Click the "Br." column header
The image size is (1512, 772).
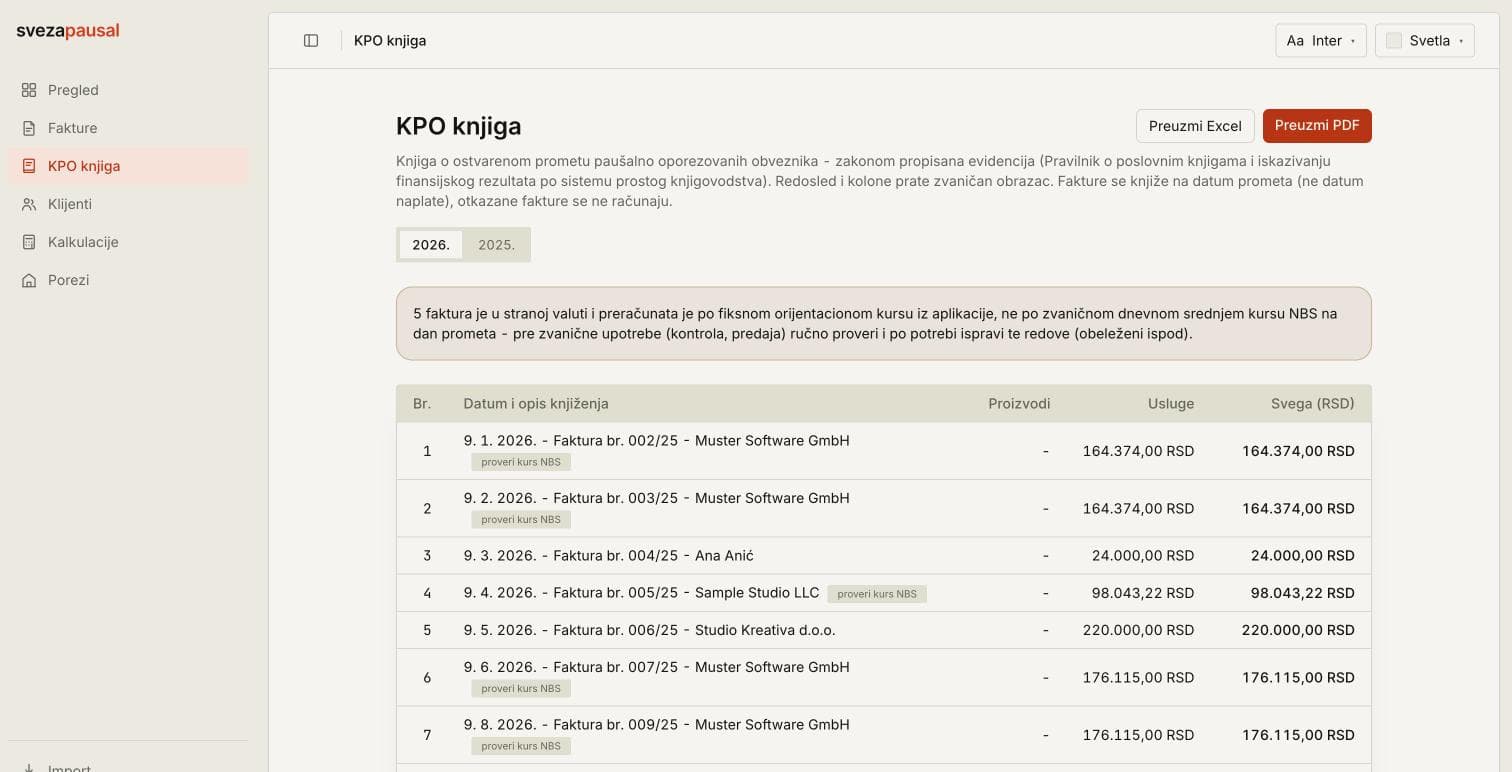[422, 404]
